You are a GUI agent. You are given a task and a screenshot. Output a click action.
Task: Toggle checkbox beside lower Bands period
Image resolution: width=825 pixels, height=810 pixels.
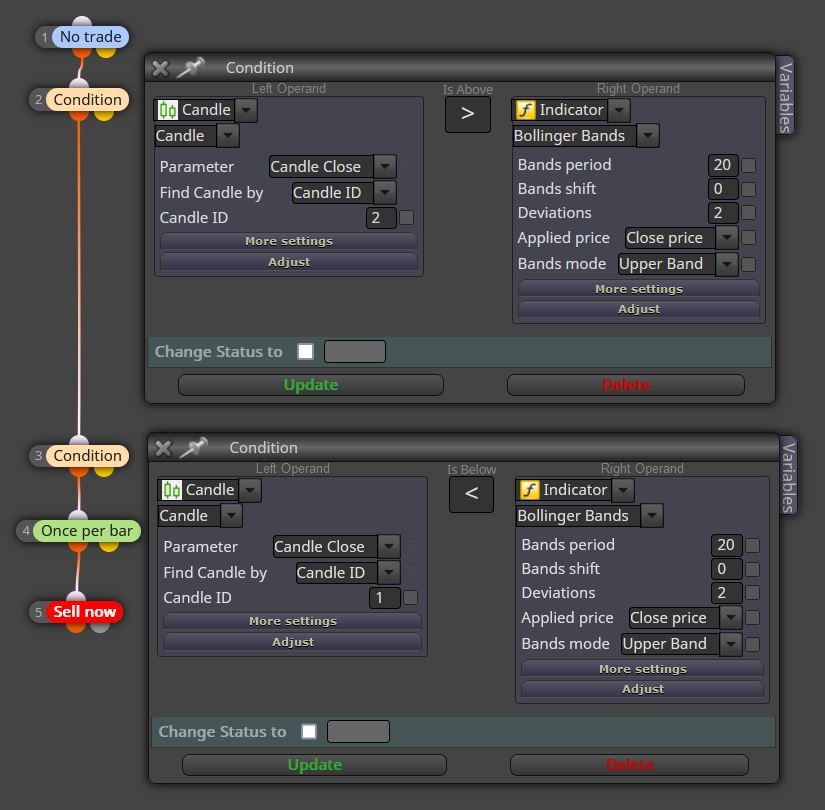(752, 545)
